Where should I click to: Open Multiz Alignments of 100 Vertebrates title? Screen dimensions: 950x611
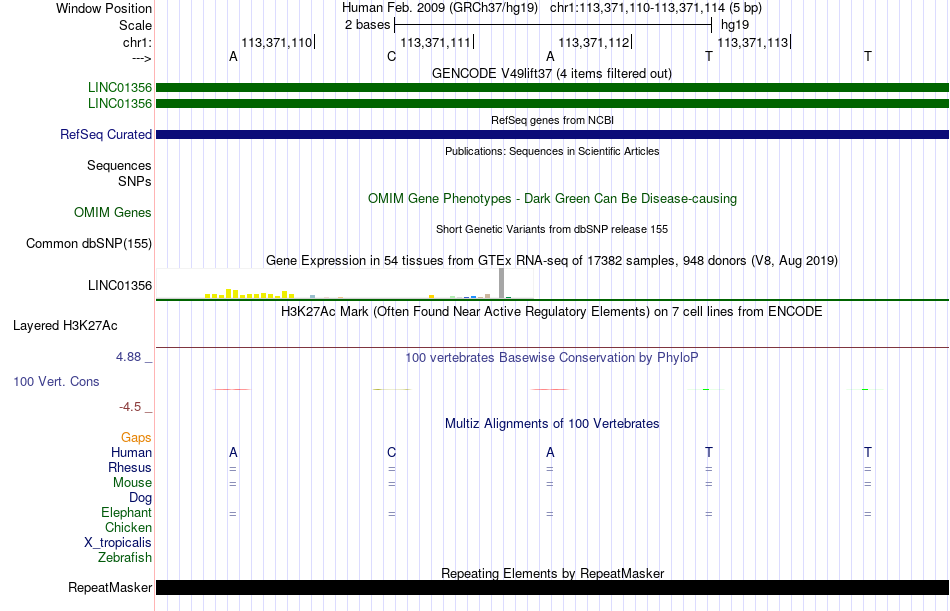point(552,423)
